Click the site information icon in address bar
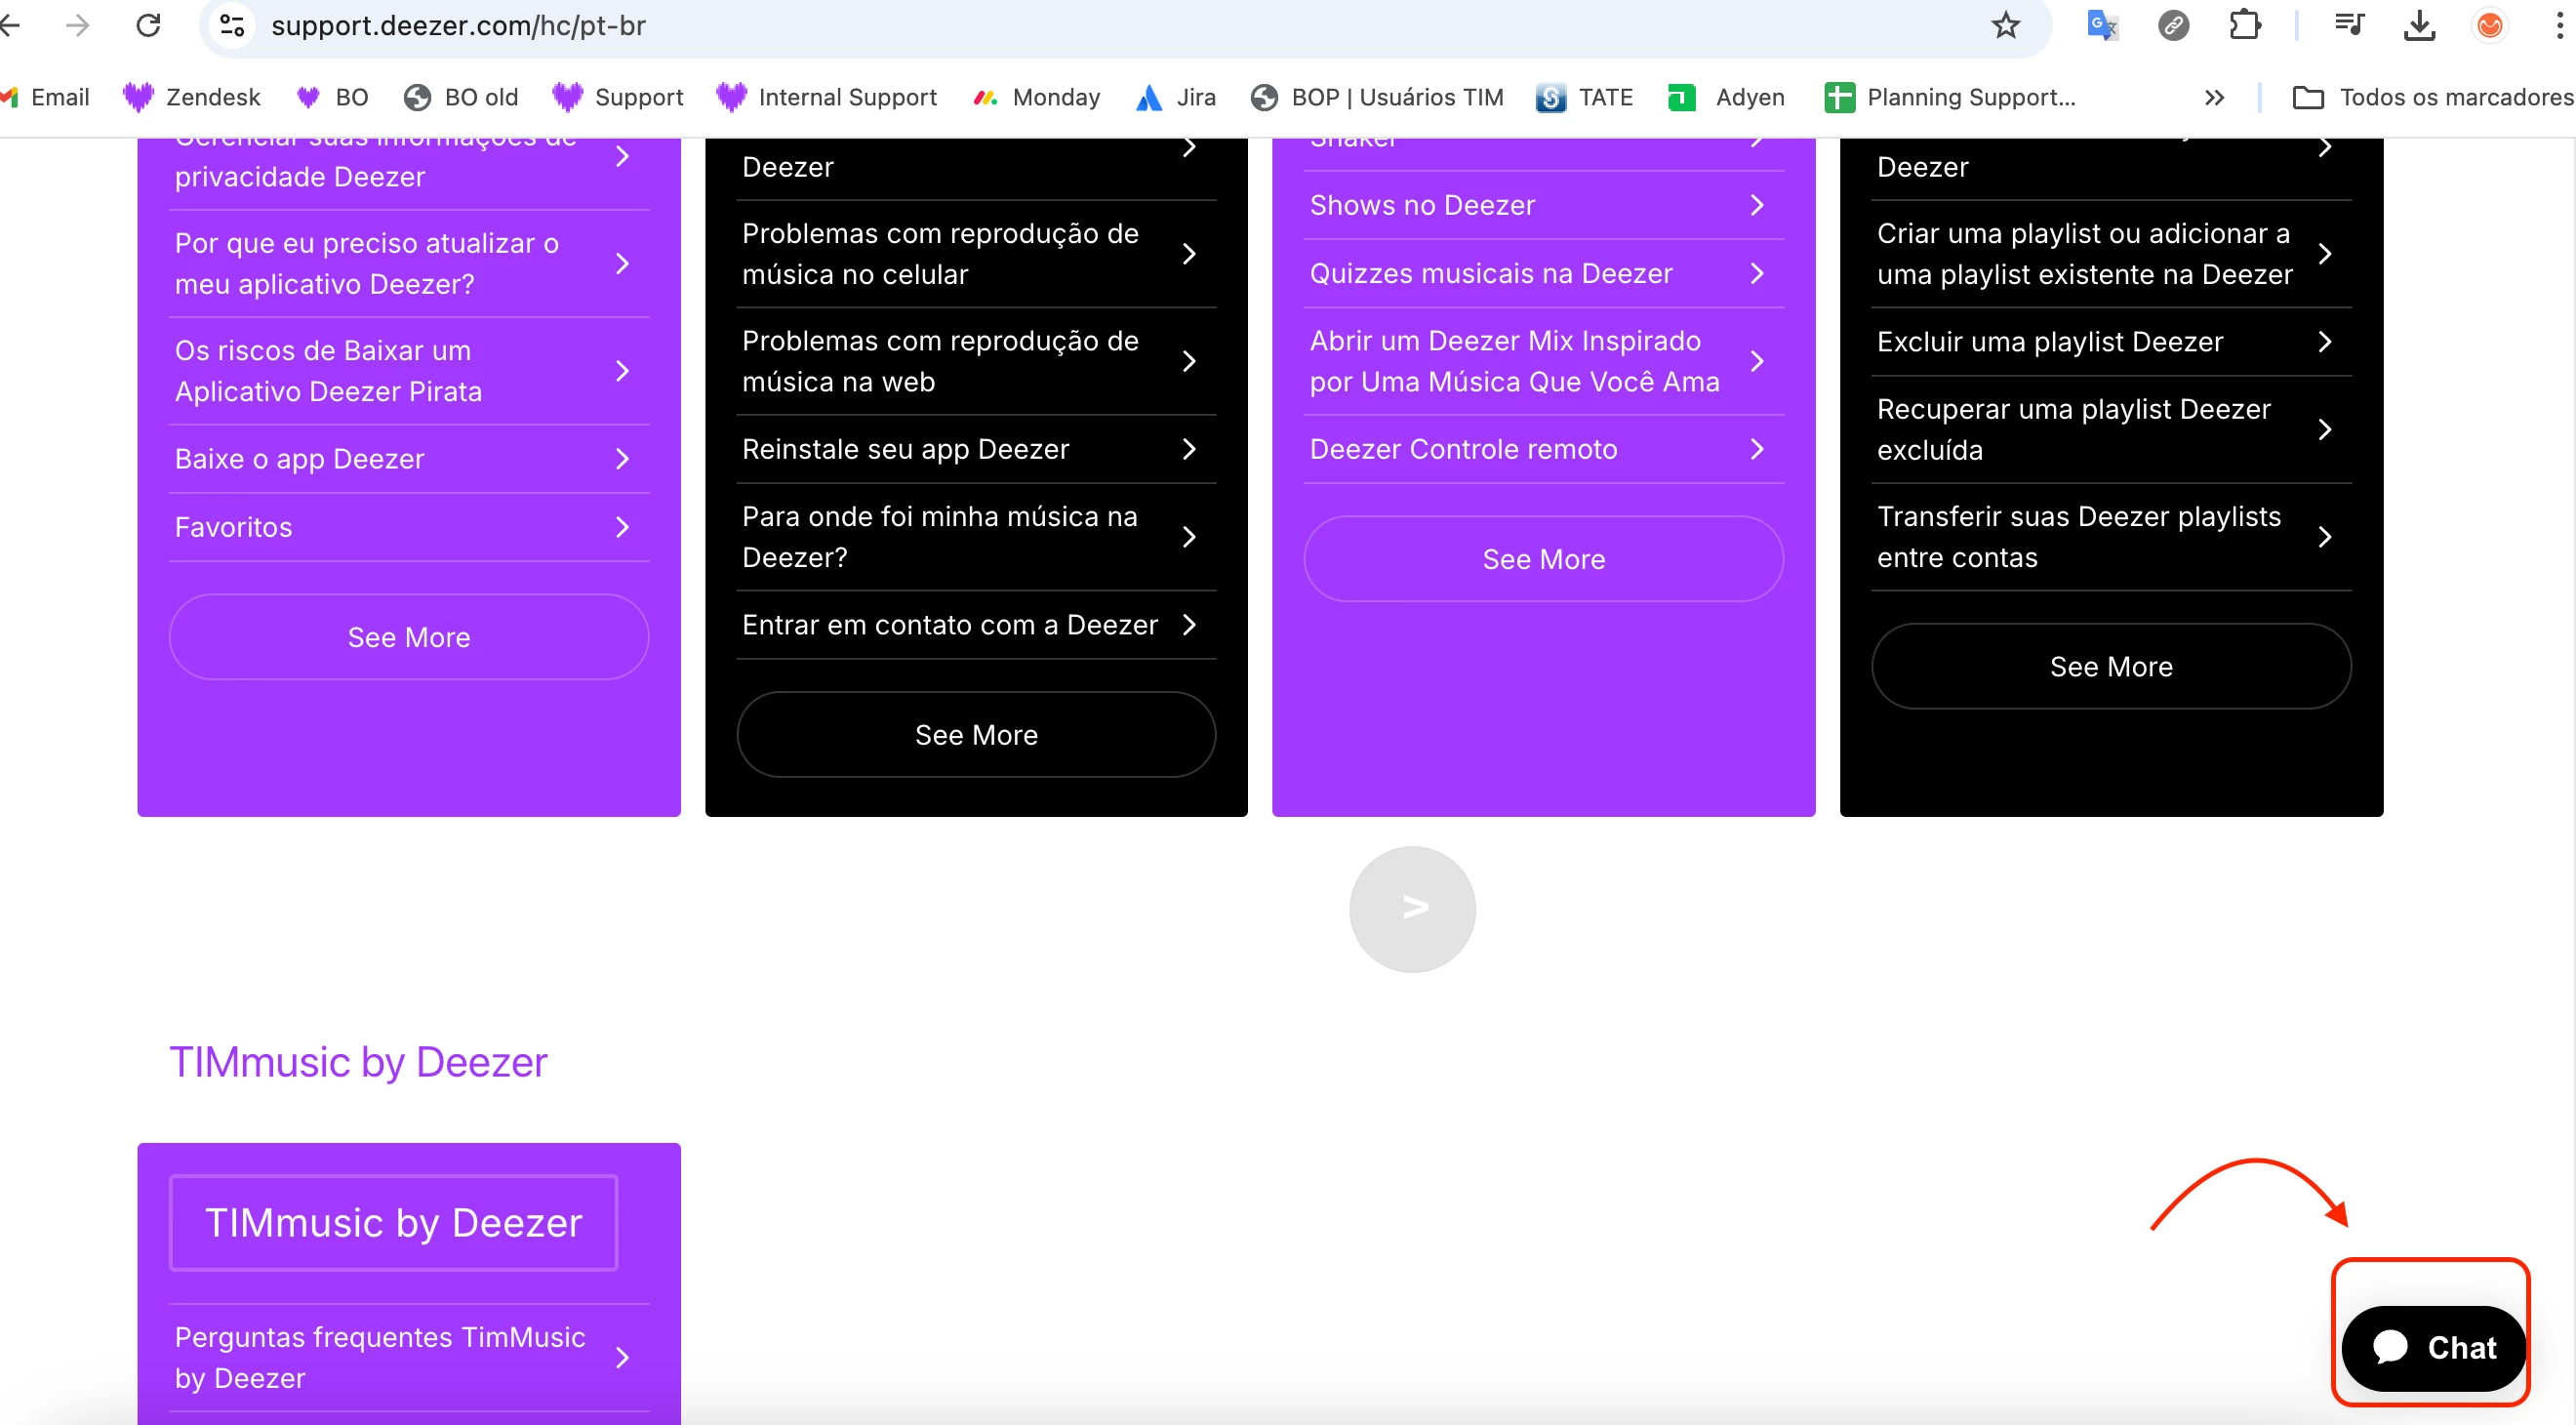Viewport: 2576px width, 1425px height. coord(232,25)
